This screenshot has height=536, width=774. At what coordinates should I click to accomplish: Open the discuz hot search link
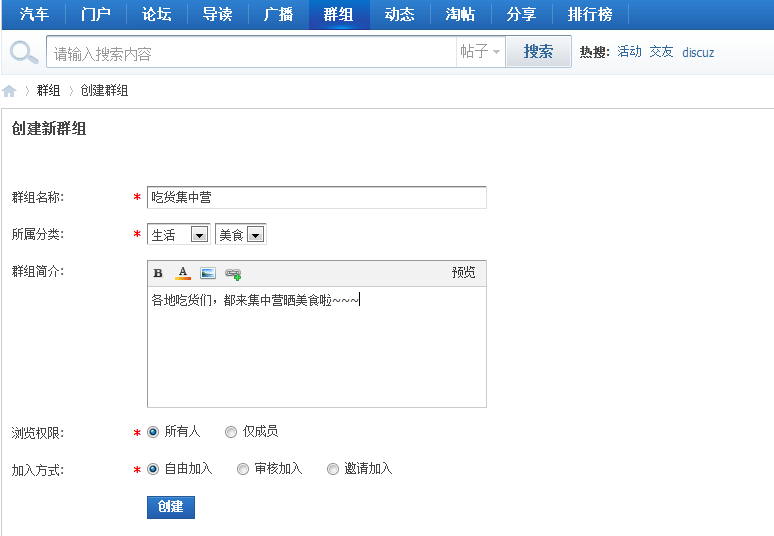[698, 52]
